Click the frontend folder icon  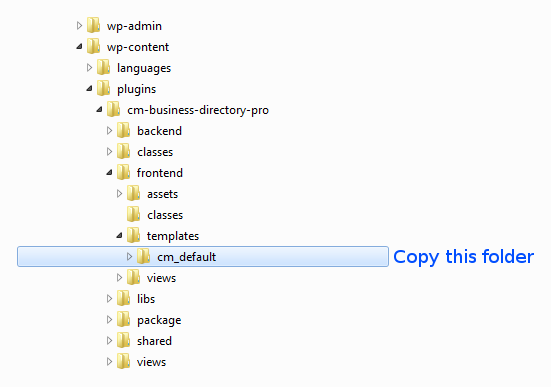pos(124,172)
